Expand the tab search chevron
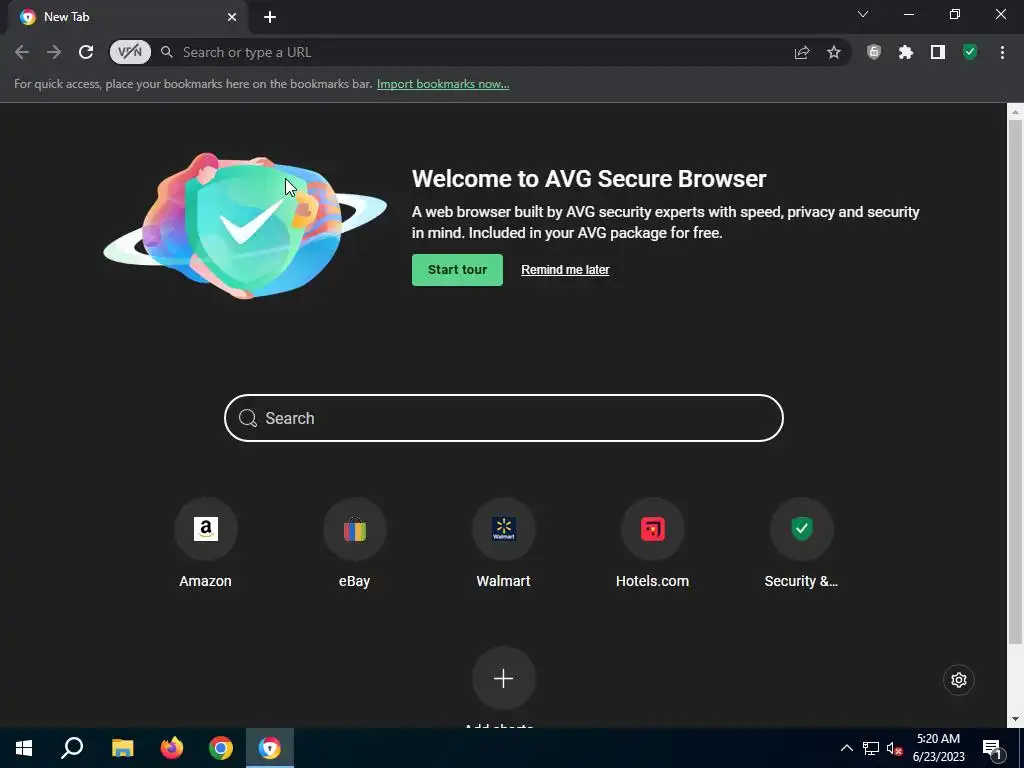Screen dimensions: 1024x768 pos(863,14)
